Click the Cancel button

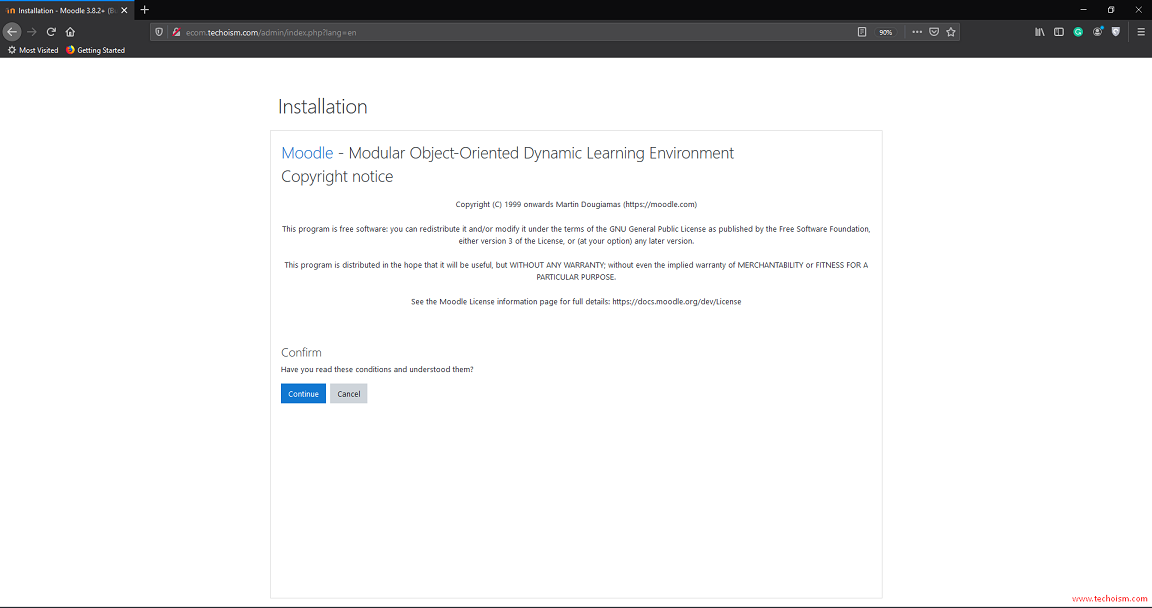pyautogui.click(x=348, y=394)
